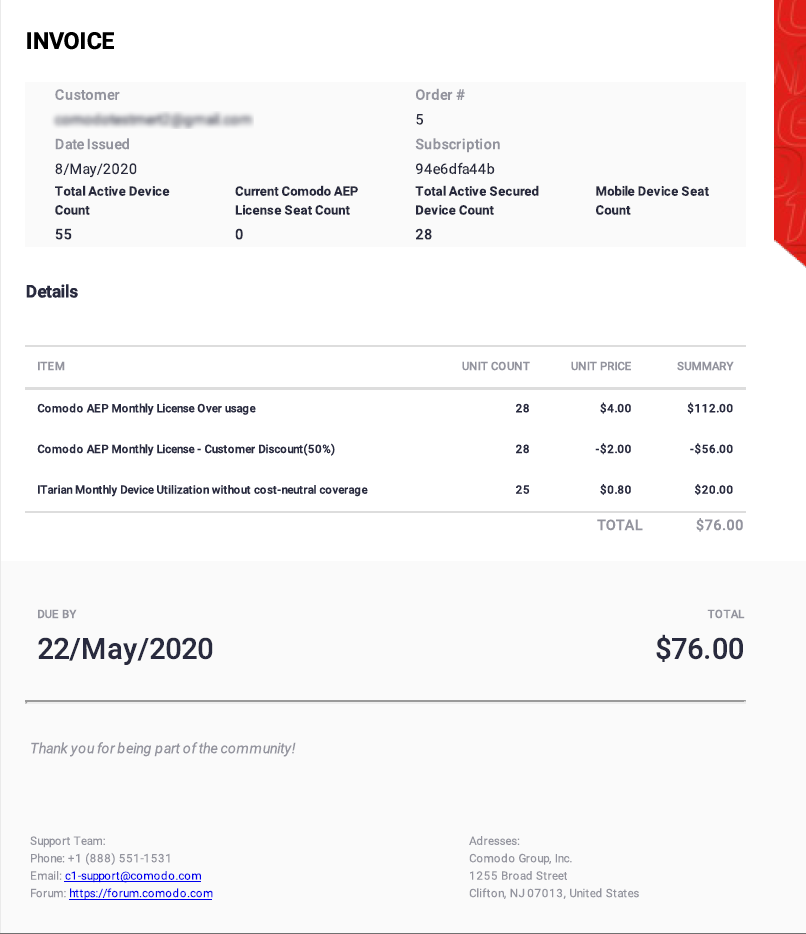This screenshot has height=934, width=806.
Task: Click the UNIT PRICE column header
Action: tap(600, 366)
